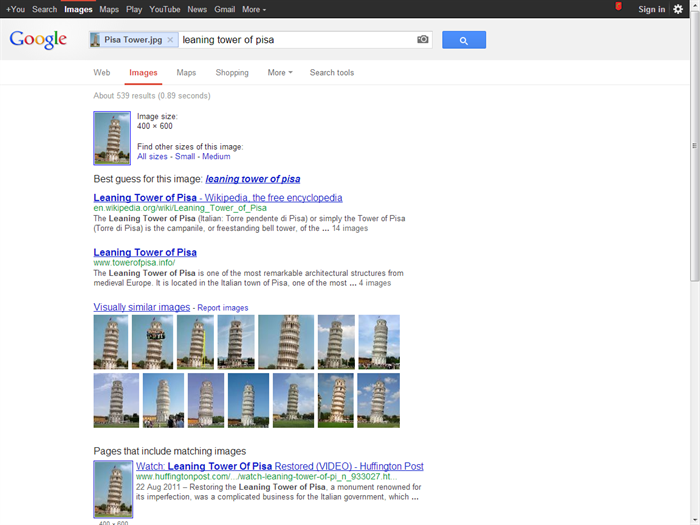Click the Google logo
The image size is (700, 525).
pos(38,40)
